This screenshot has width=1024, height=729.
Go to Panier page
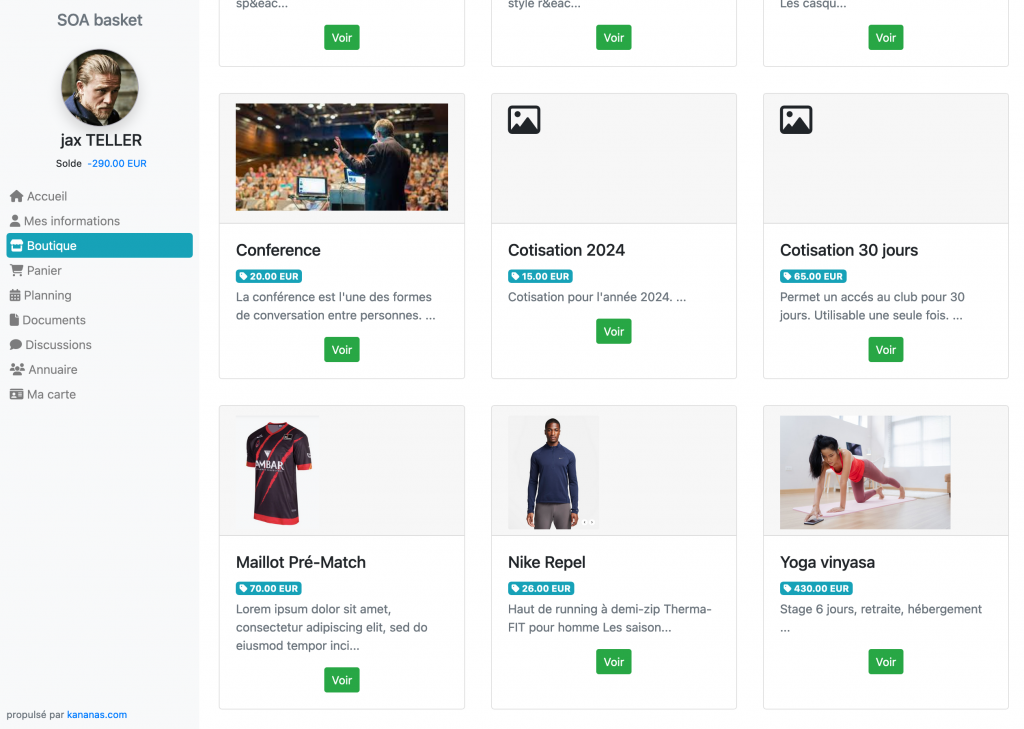tap(99, 270)
